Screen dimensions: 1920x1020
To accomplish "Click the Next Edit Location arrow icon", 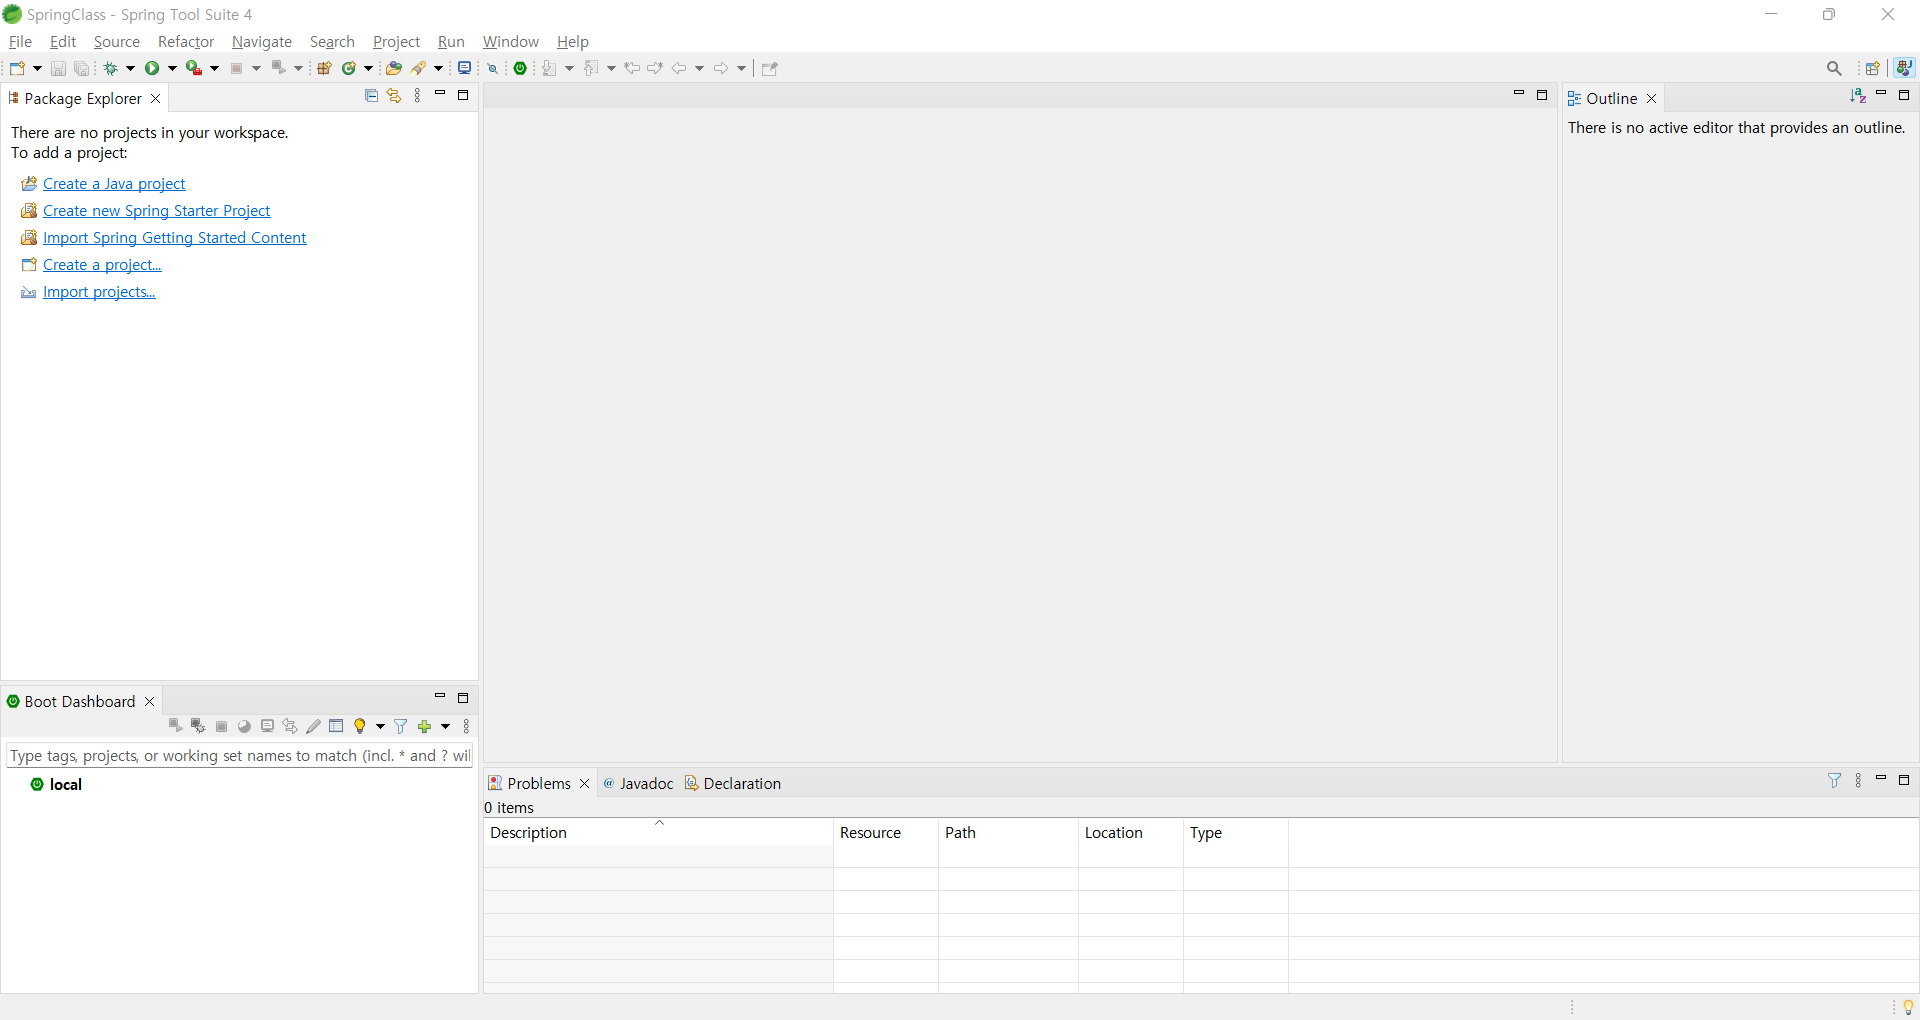I will click(655, 68).
